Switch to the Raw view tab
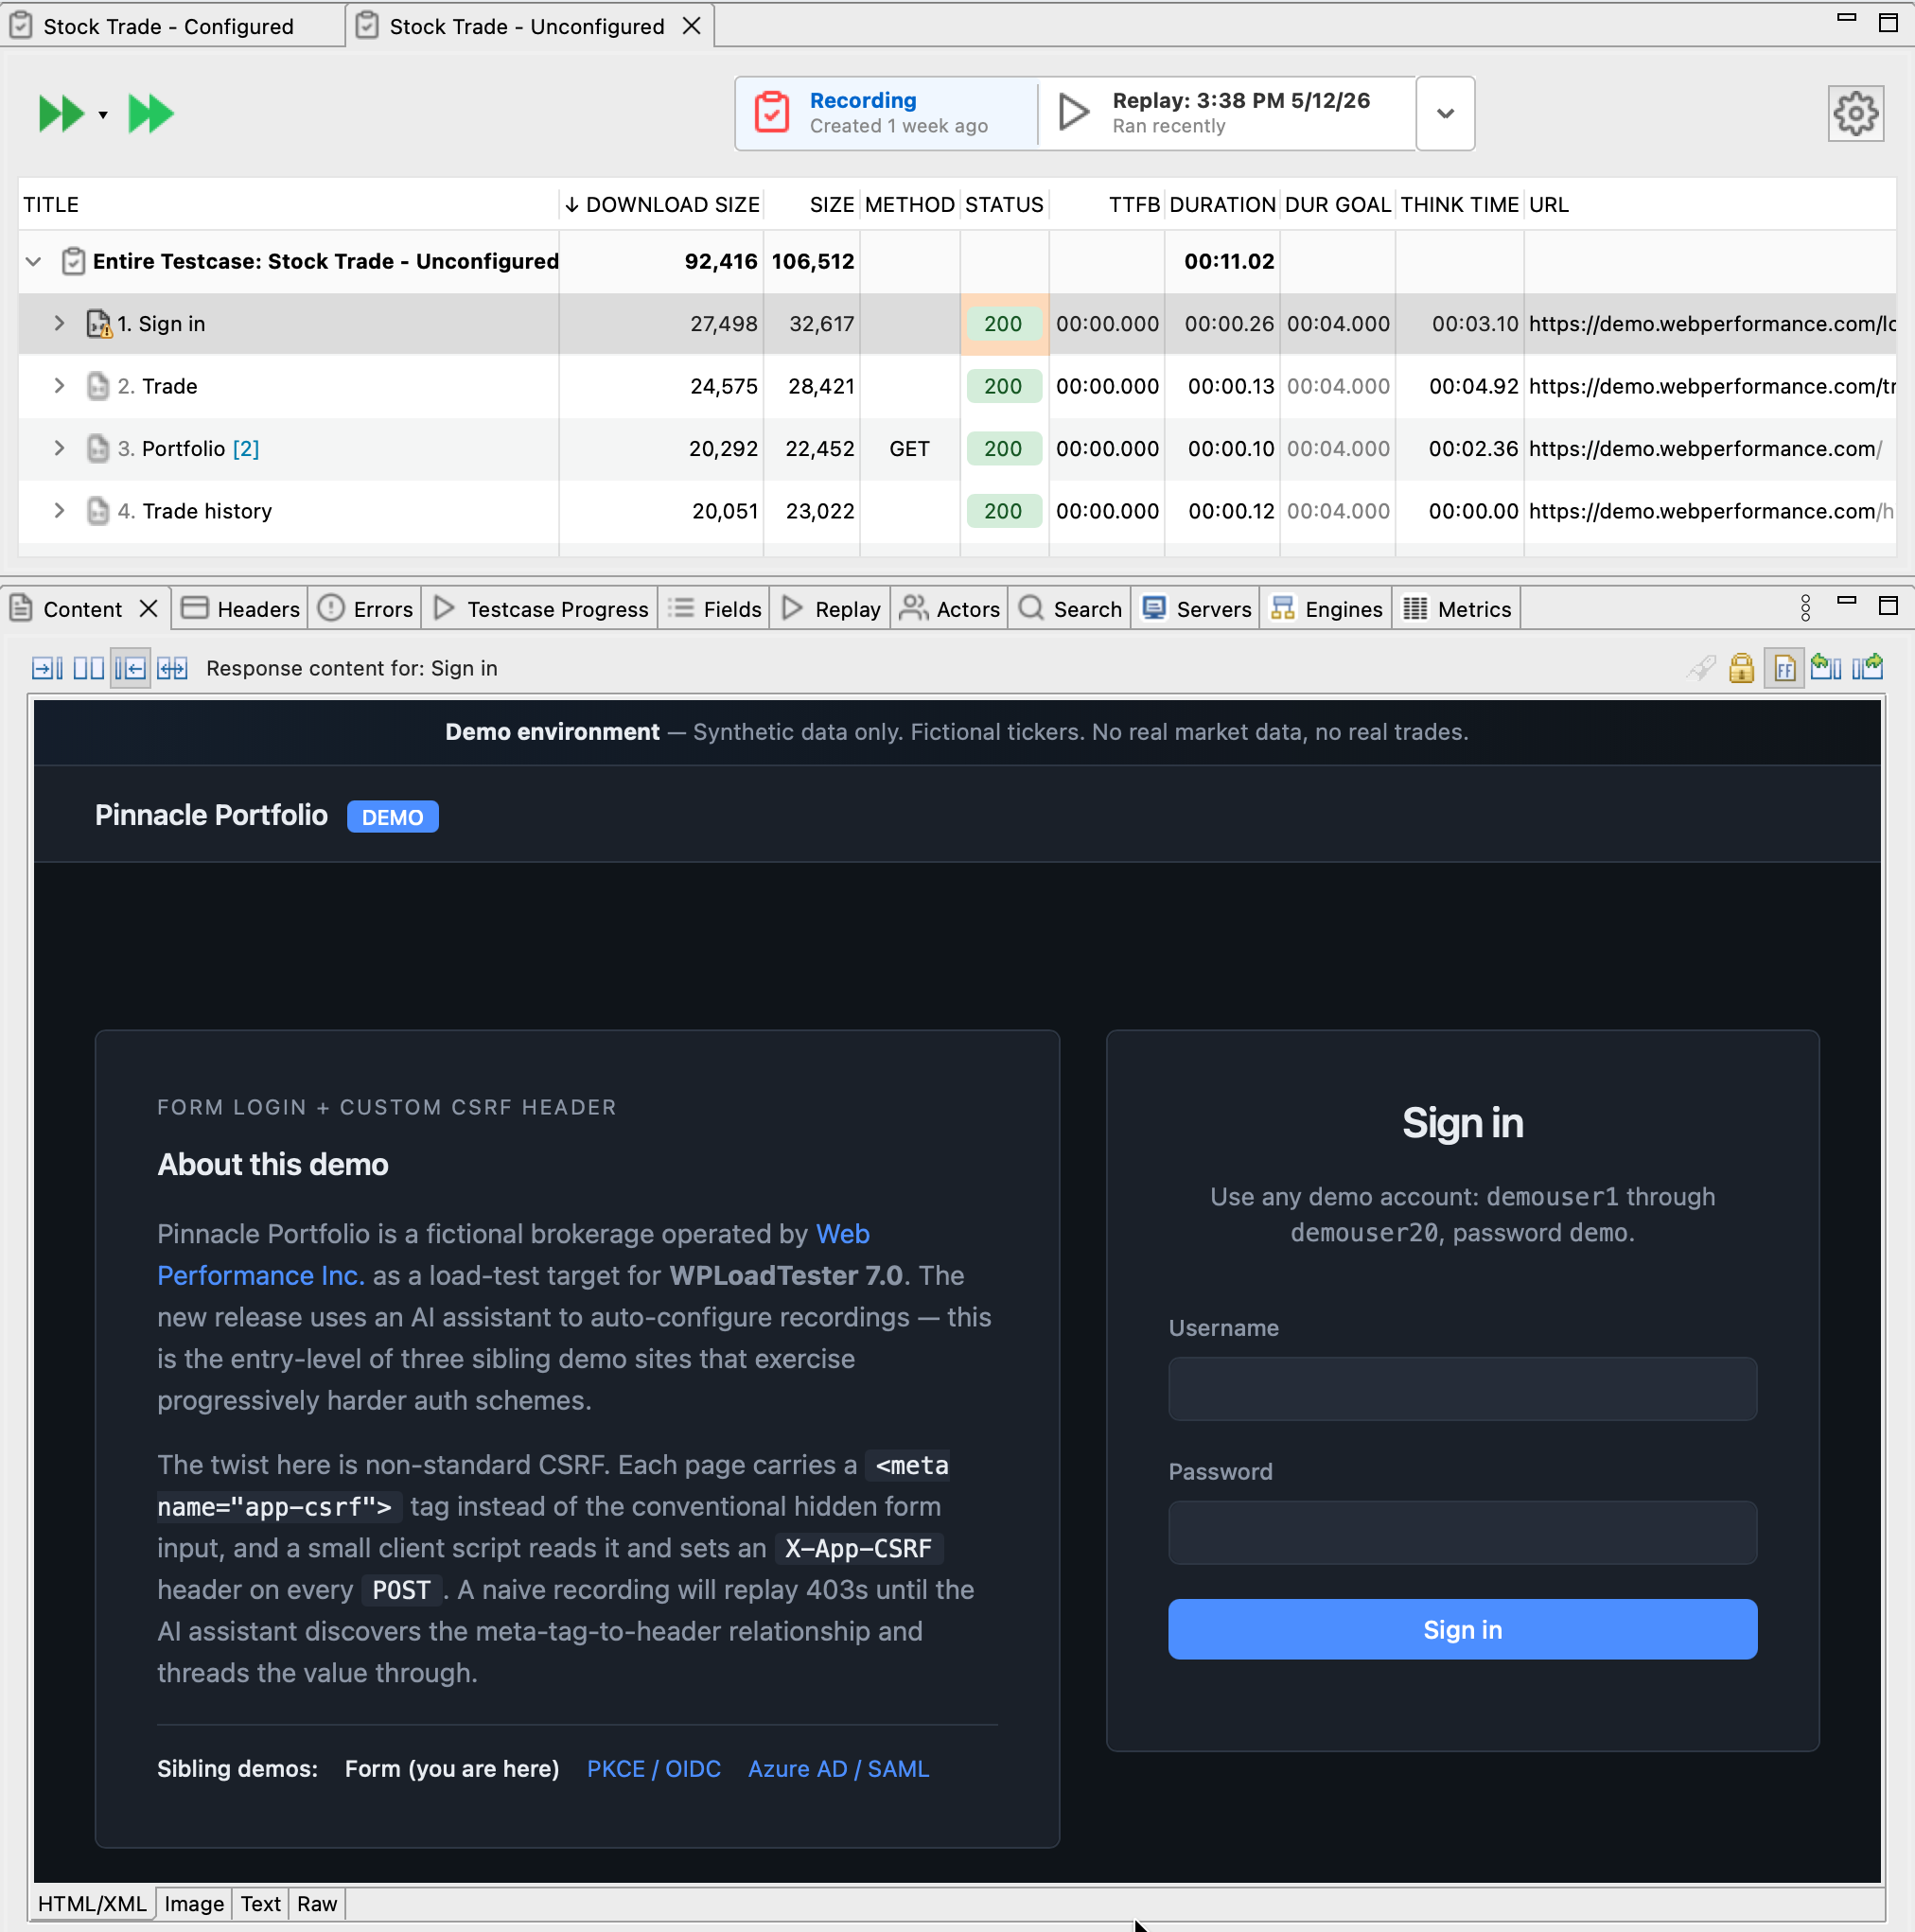Screen dimensions: 1915x1932 (x=317, y=1903)
